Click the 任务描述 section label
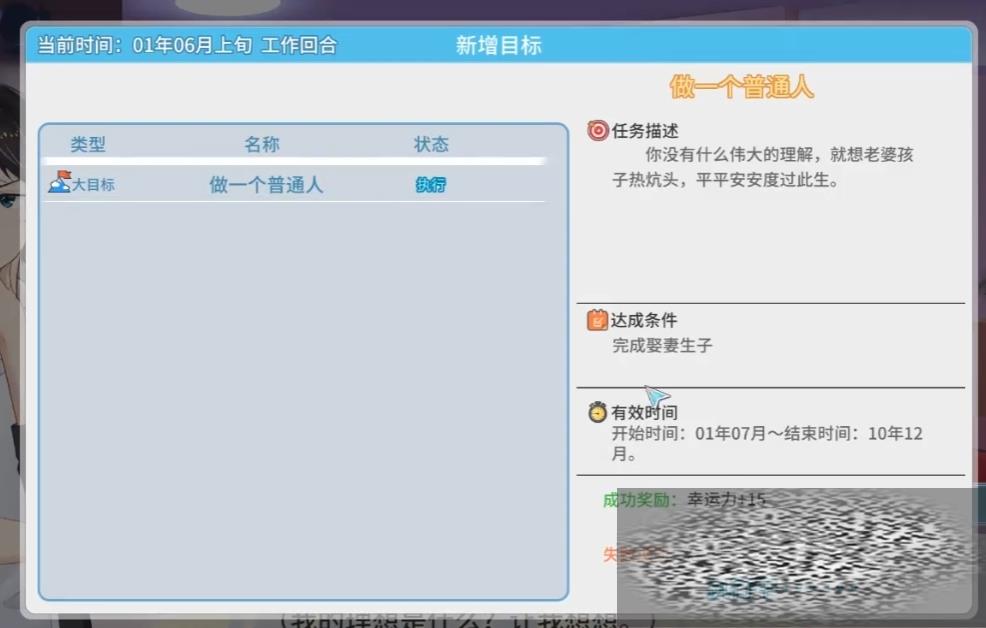 point(645,131)
